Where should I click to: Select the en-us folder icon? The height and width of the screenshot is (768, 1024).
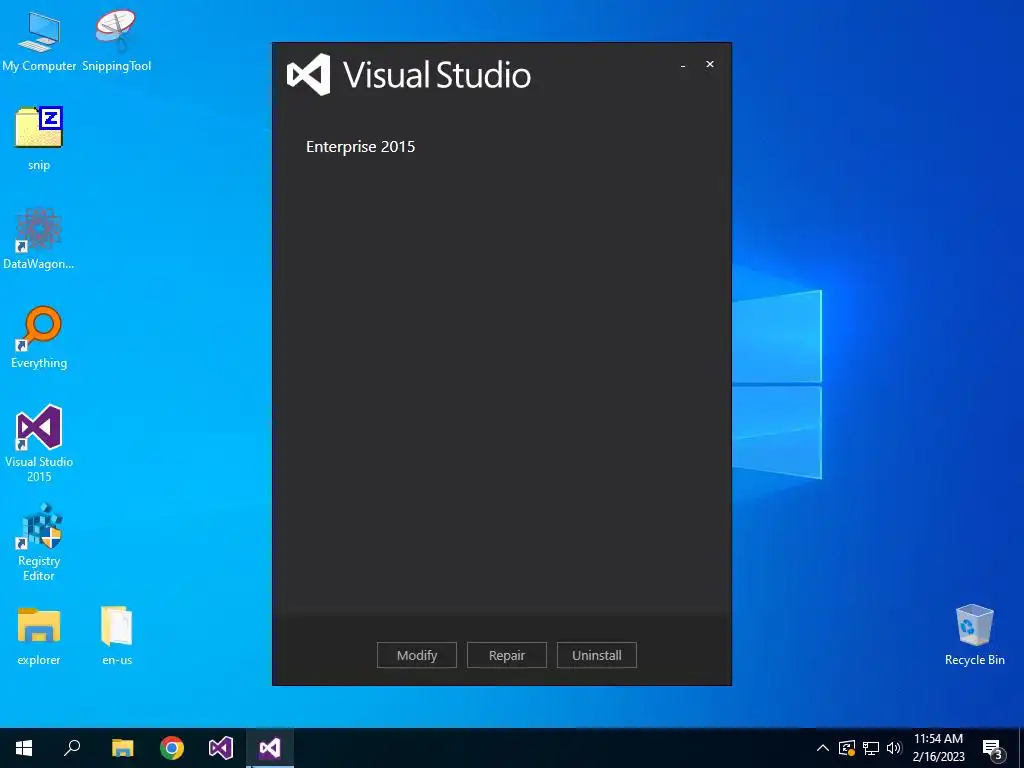117,636
